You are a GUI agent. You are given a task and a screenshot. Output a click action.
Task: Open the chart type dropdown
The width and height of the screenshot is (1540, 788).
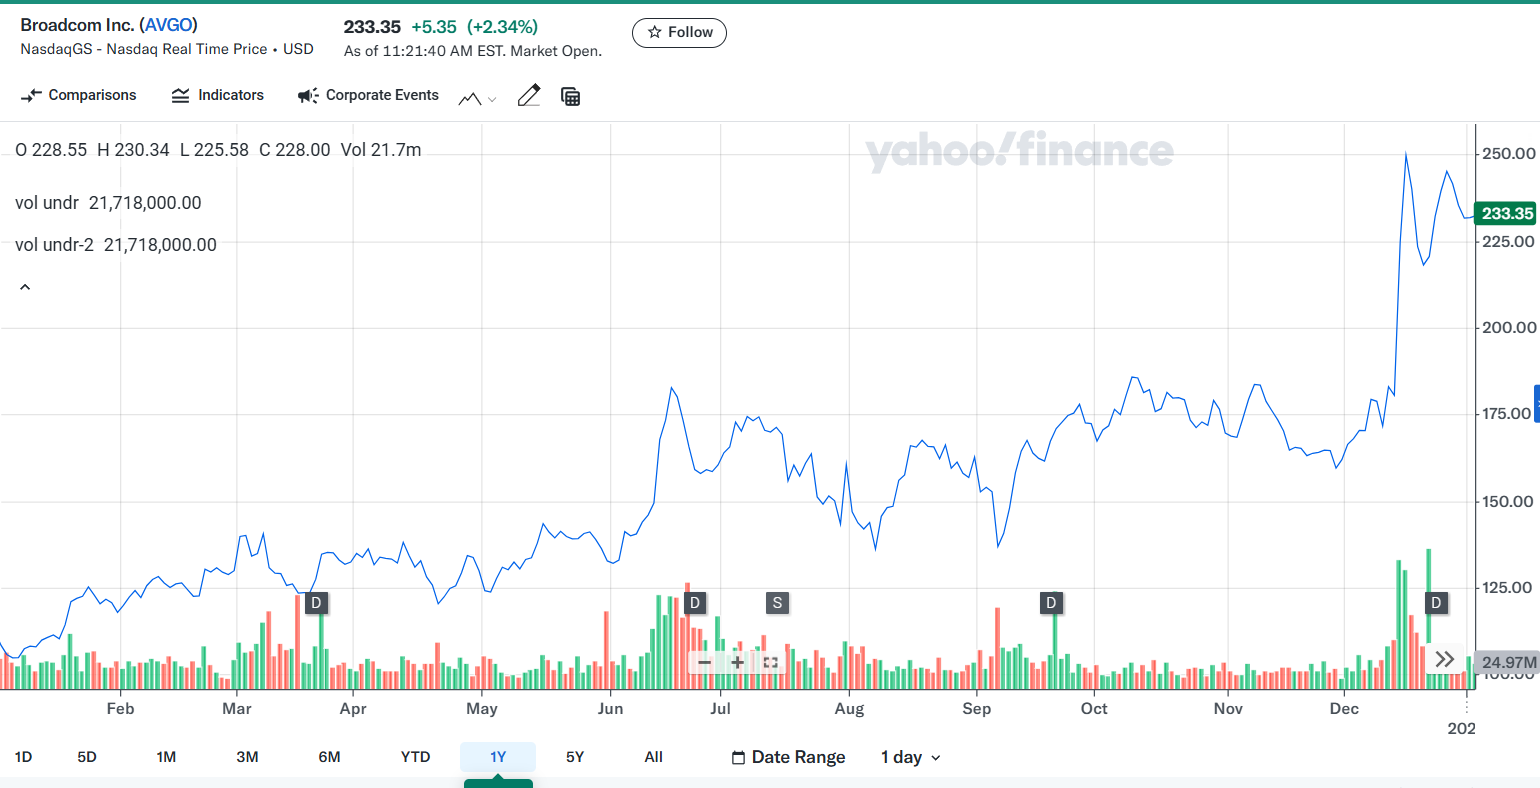477,98
